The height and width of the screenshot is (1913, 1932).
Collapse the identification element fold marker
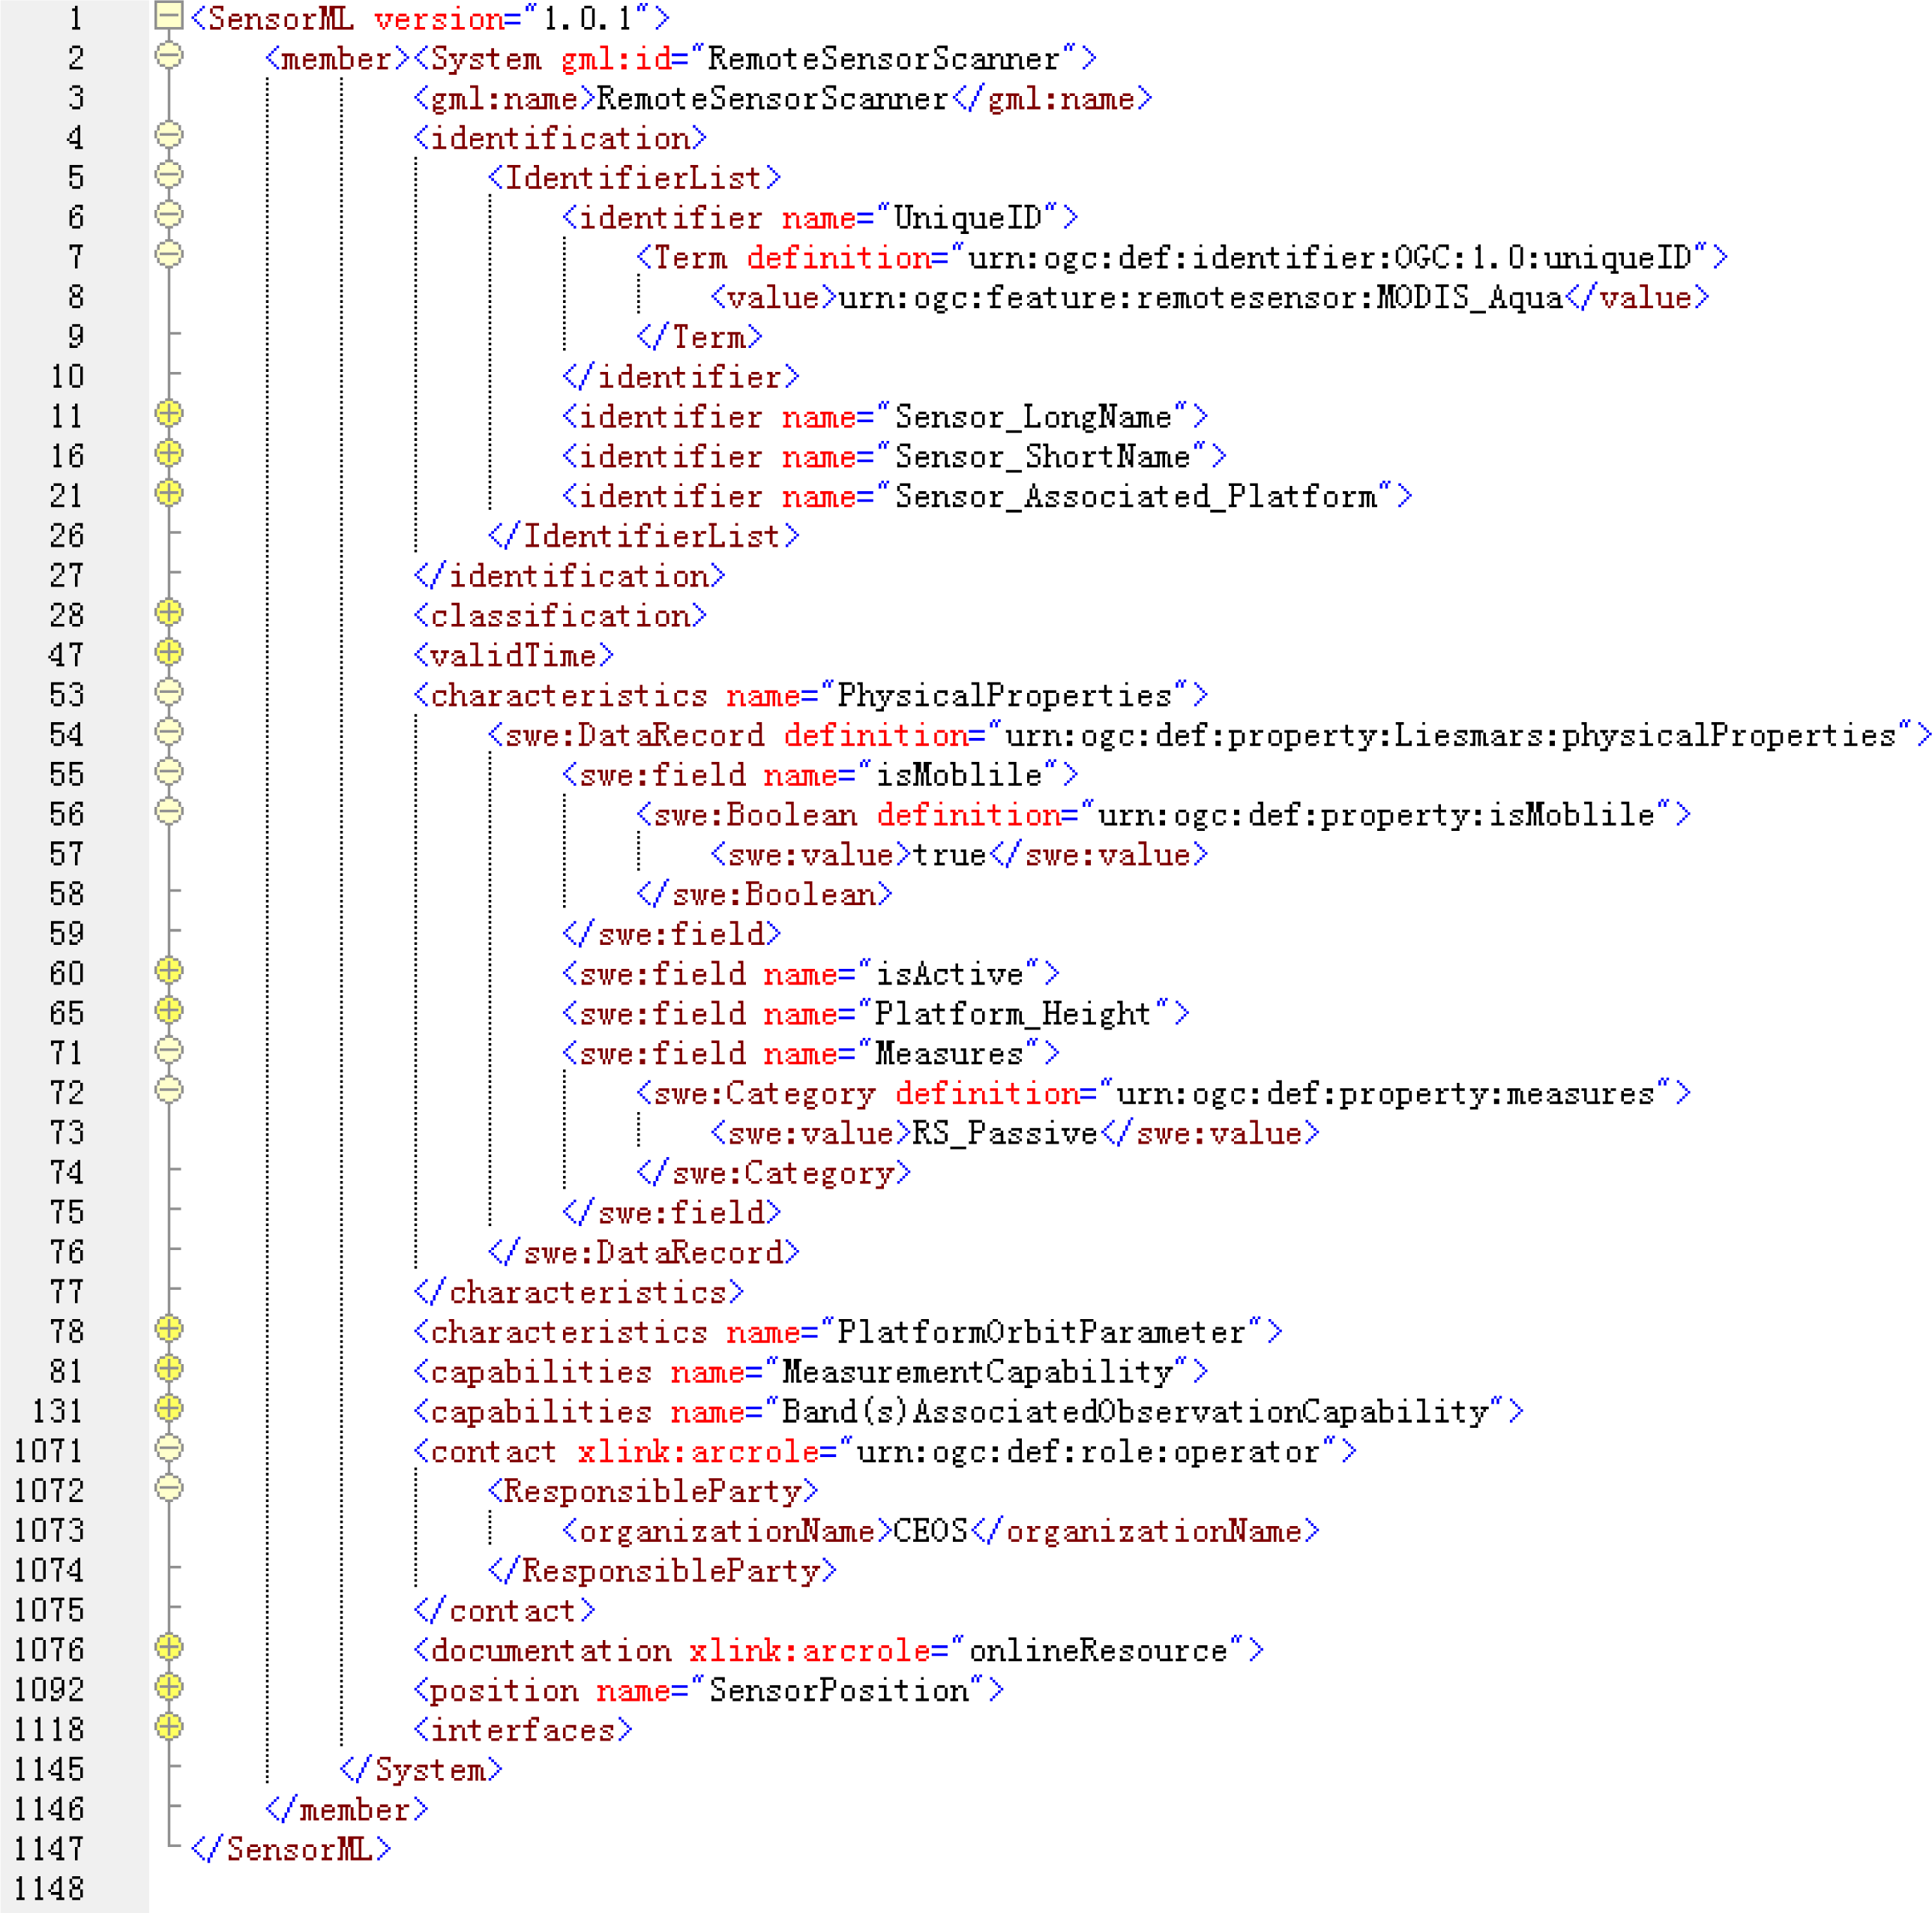pyautogui.click(x=169, y=135)
